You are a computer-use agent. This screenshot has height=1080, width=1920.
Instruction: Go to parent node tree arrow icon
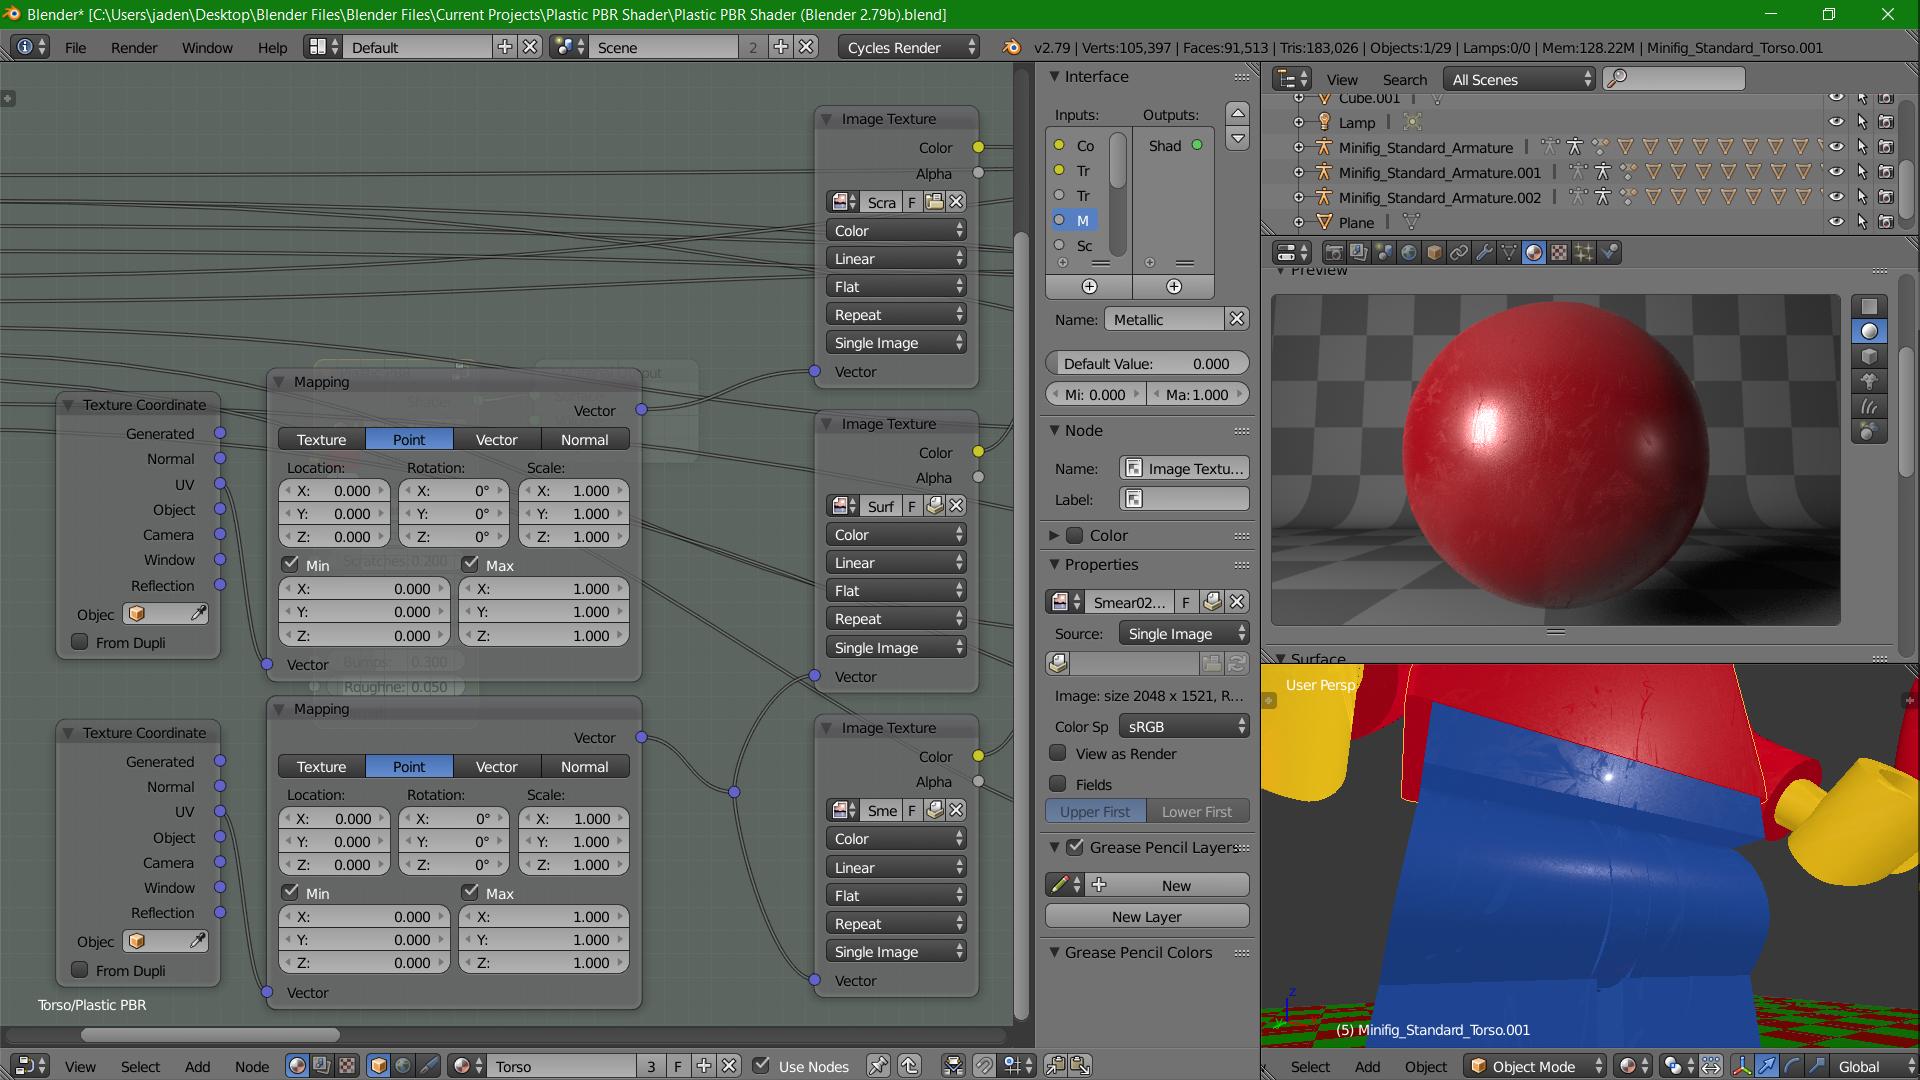(909, 1066)
